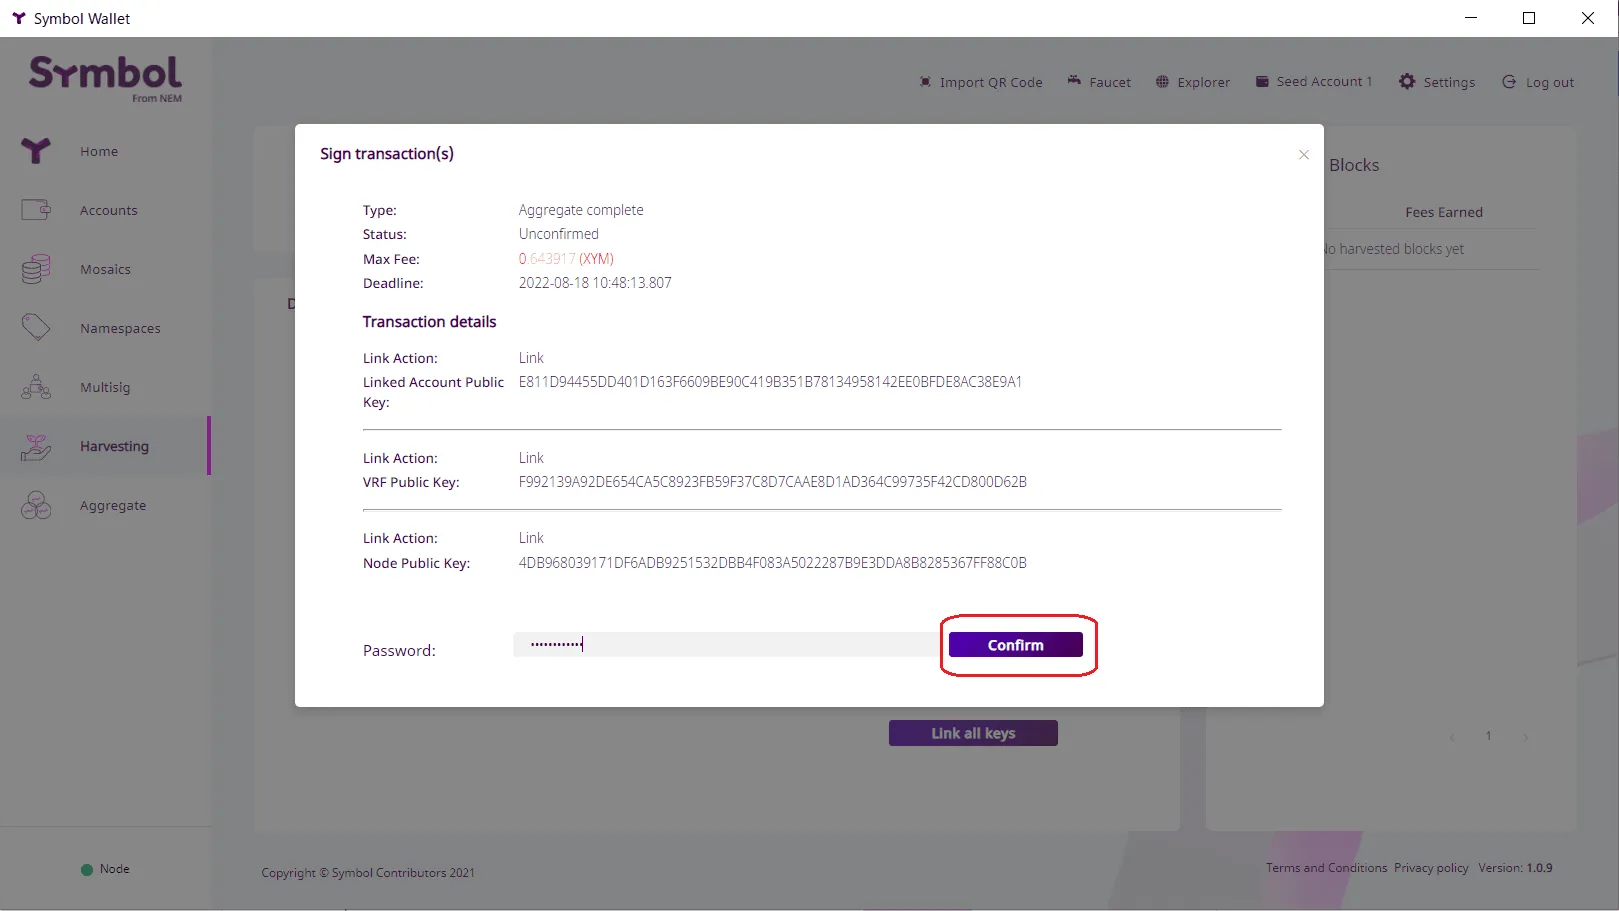Confirm the transaction signing
The width and height of the screenshot is (1619, 911).
click(x=1016, y=645)
